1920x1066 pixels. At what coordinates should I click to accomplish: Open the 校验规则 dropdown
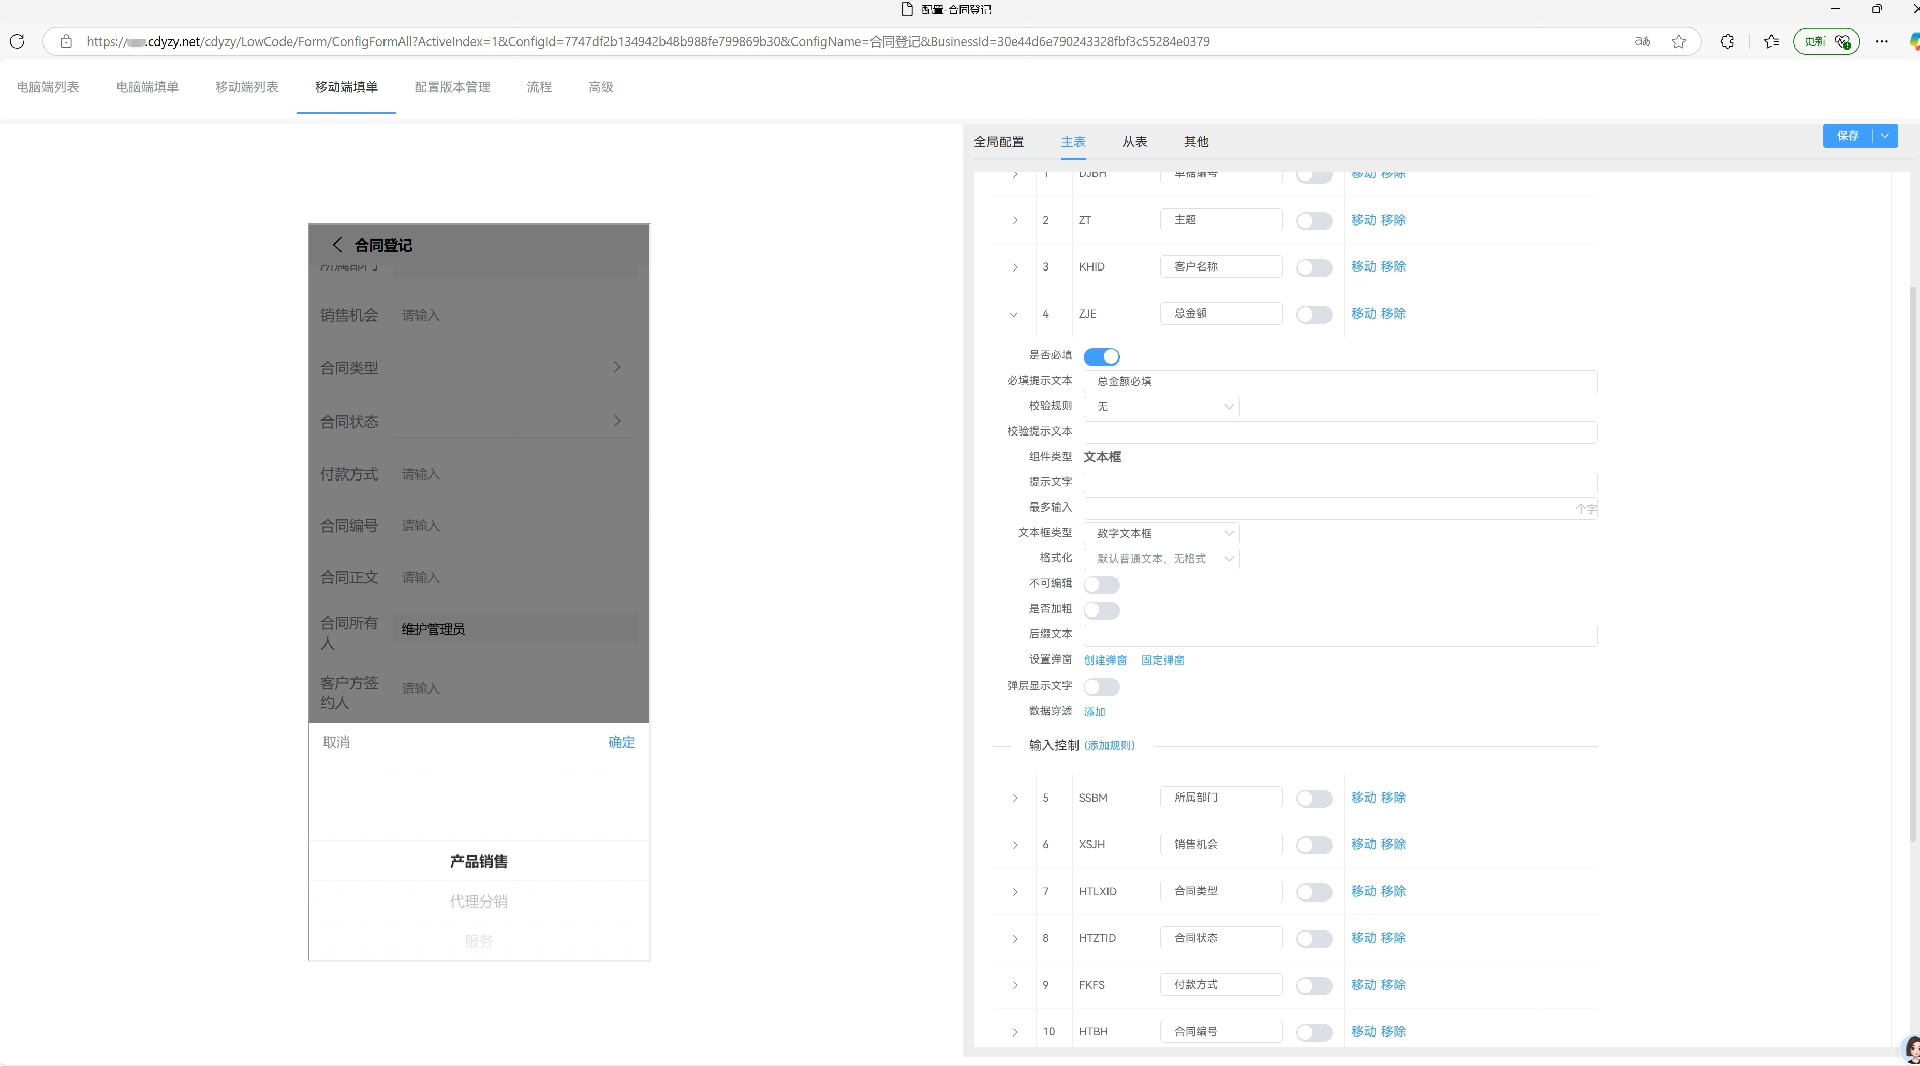pyautogui.click(x=1163, y=407)
